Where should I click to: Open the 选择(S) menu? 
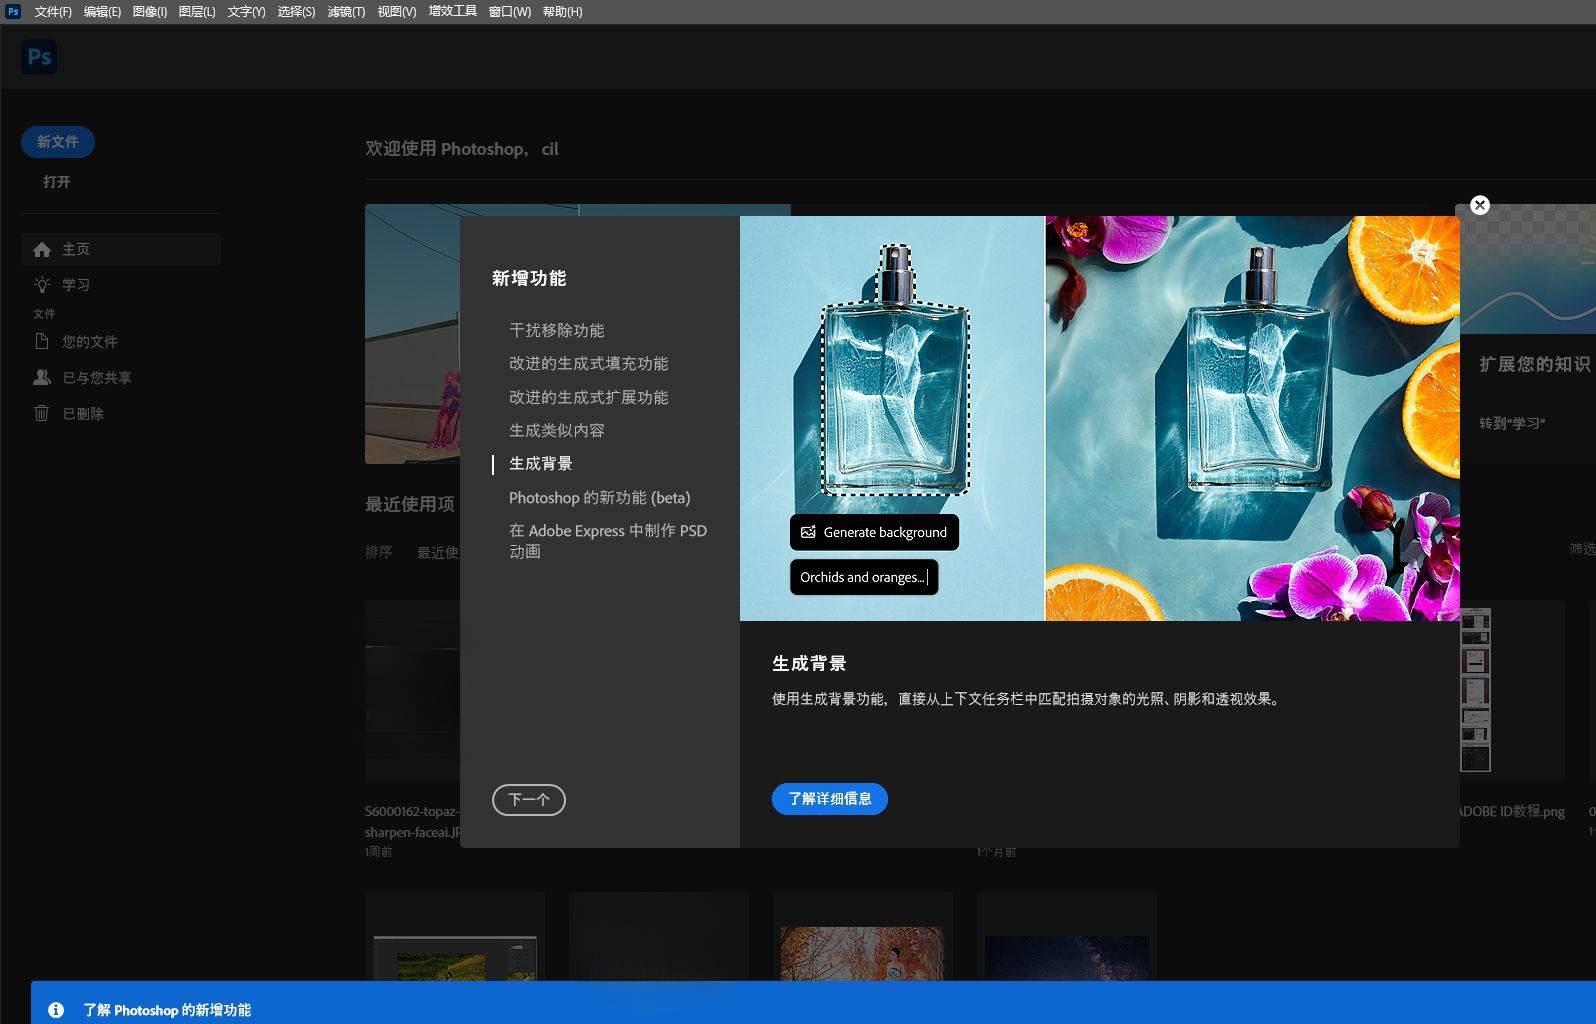click(x=296, y=12)
